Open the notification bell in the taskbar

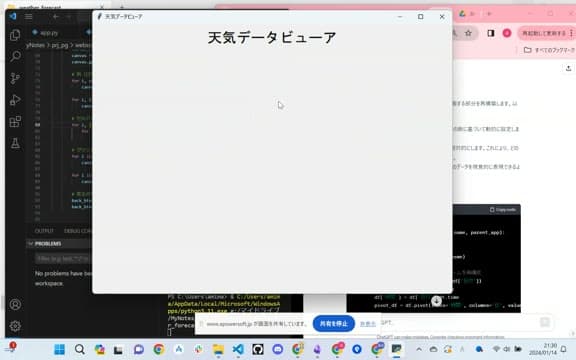click(x=564, y=349)
